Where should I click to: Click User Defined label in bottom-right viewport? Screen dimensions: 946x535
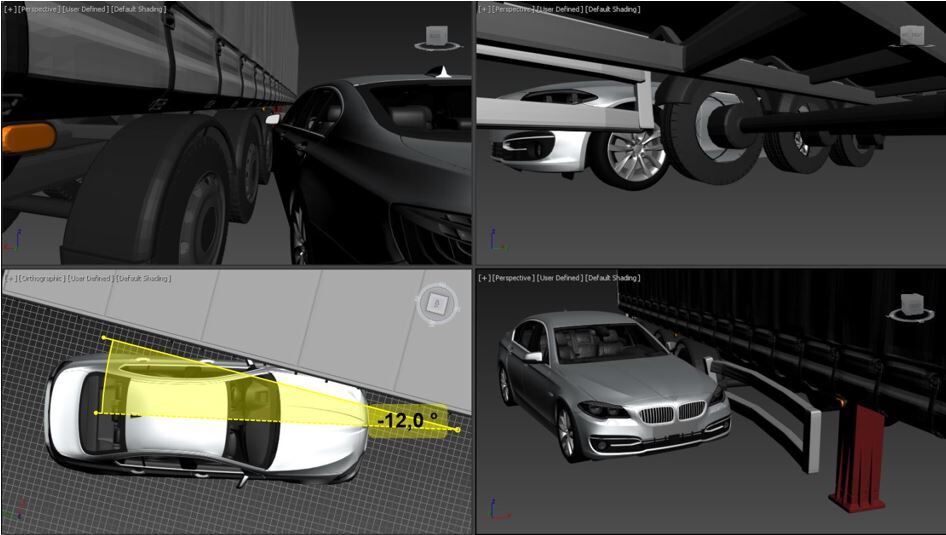tap(559, 278)
